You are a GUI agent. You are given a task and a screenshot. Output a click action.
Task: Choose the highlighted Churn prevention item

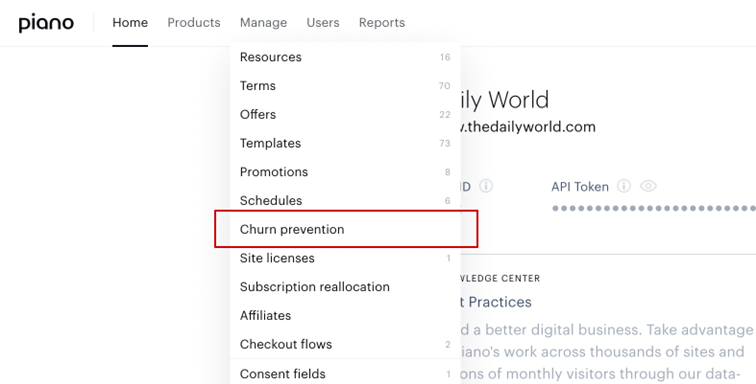pos(346,229)
